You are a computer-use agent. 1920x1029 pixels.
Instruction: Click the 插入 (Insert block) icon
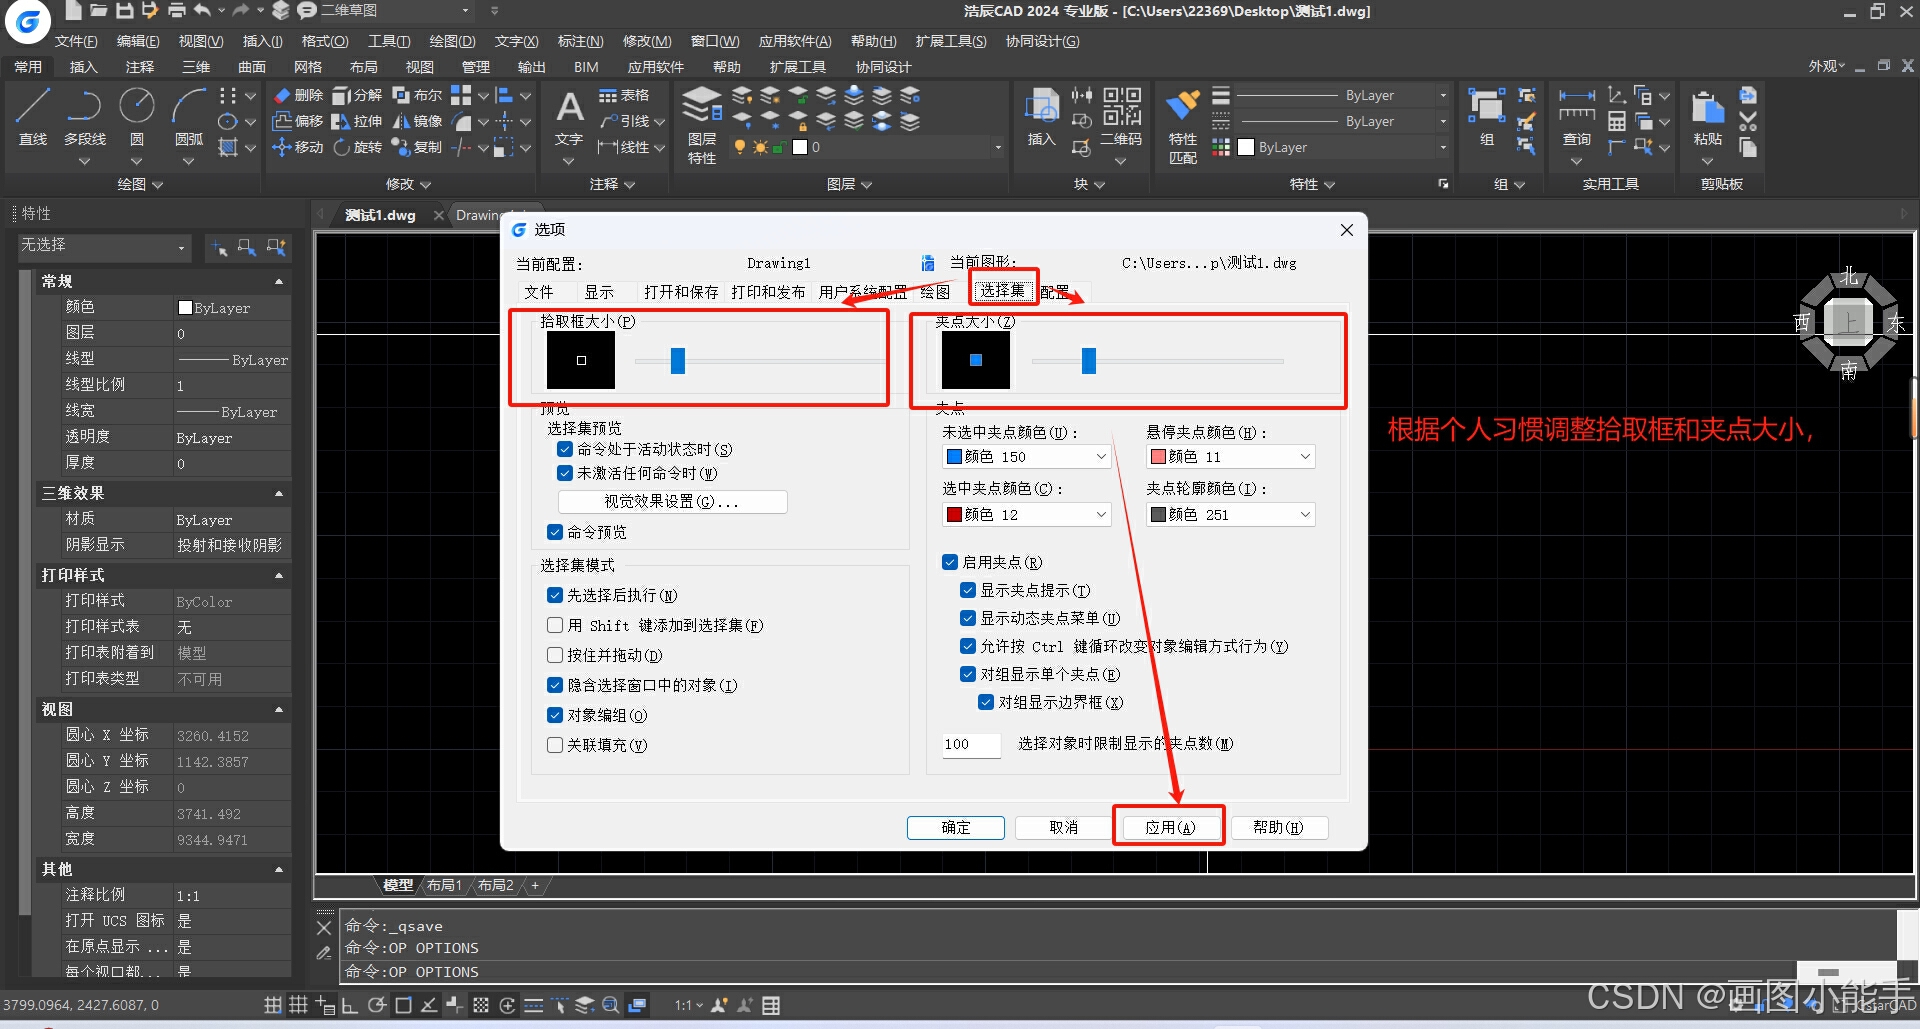tap(1042, 116)
